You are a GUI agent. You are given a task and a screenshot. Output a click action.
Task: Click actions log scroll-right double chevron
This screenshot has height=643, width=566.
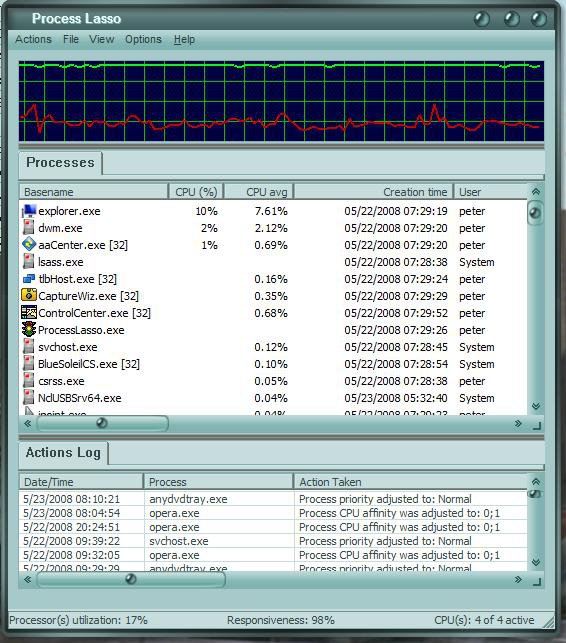(x=518, y=579)
